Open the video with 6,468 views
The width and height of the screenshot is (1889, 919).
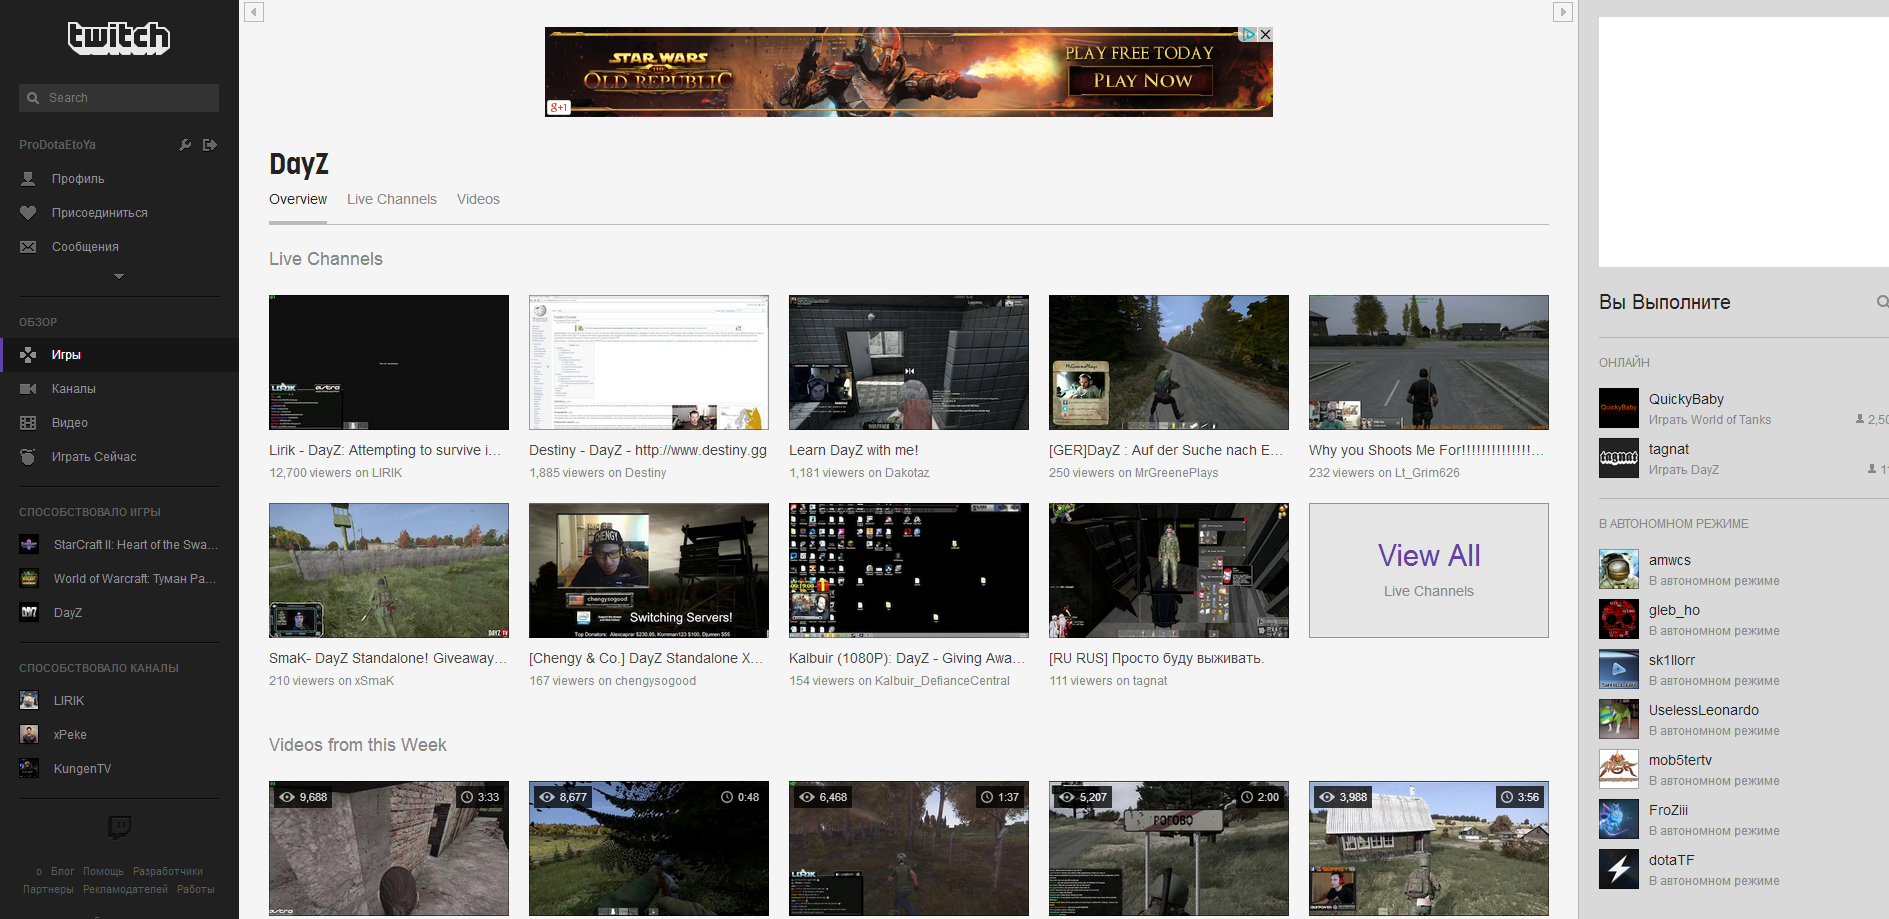909,848
